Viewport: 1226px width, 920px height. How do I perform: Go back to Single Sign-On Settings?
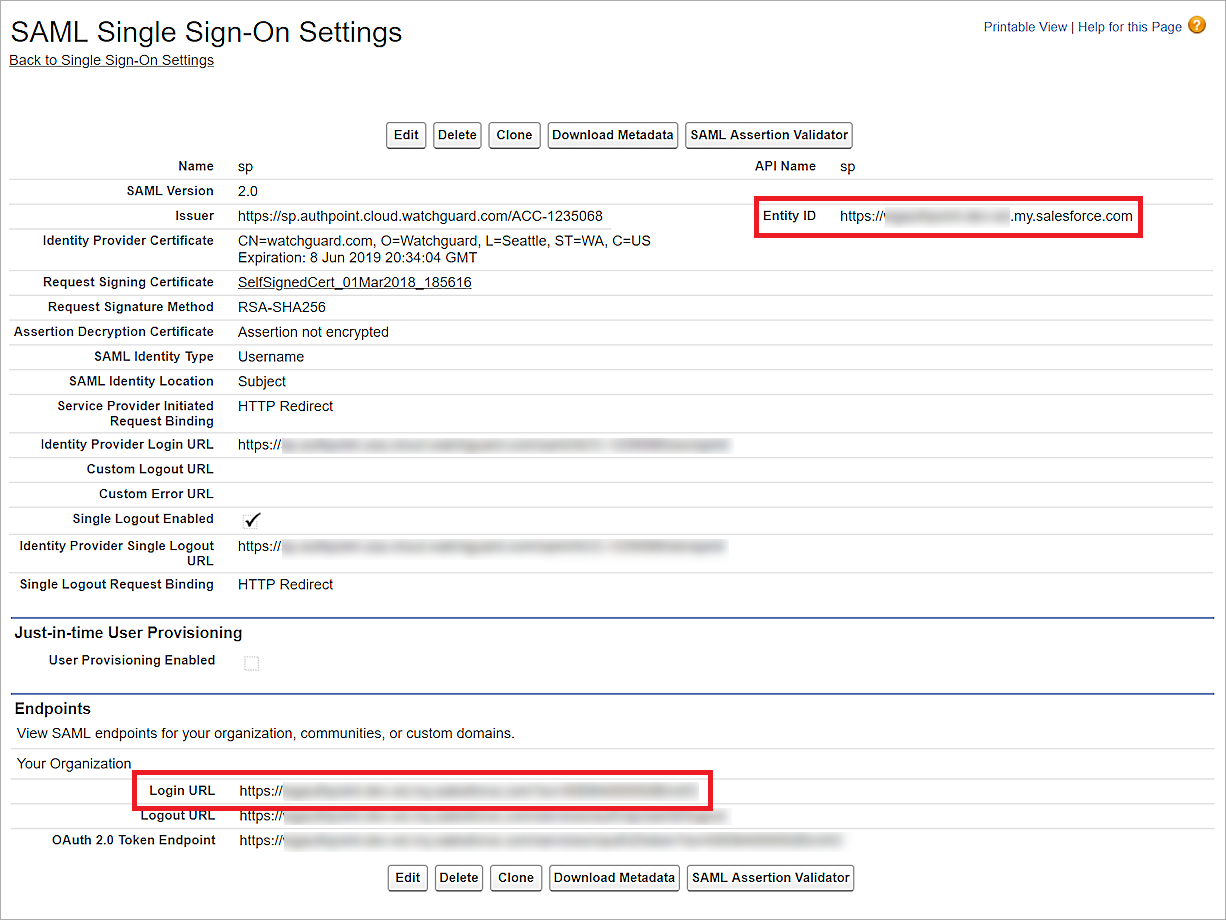111,60
